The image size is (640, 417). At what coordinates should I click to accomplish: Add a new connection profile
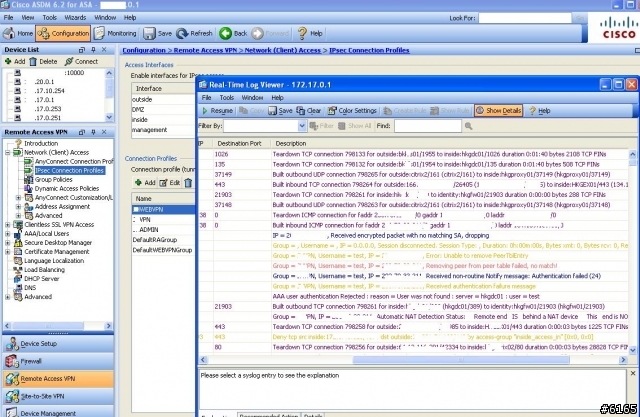(x=145, y=183)
